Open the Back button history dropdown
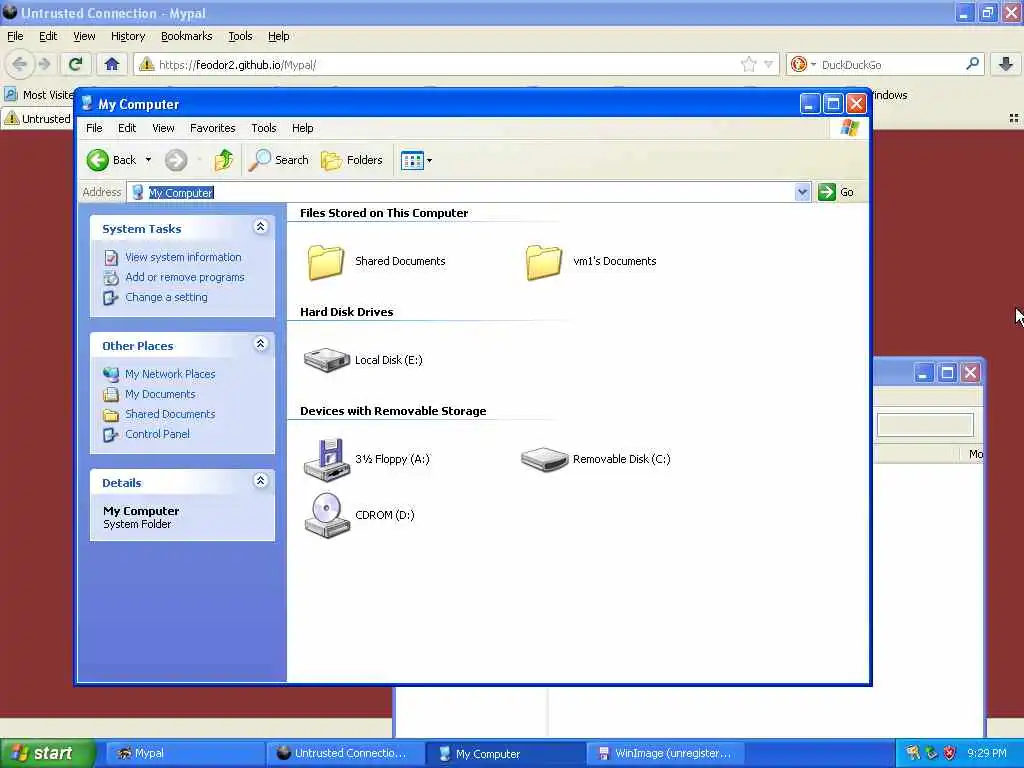The height and width of the screenshot is (768, 1024). 148,160
